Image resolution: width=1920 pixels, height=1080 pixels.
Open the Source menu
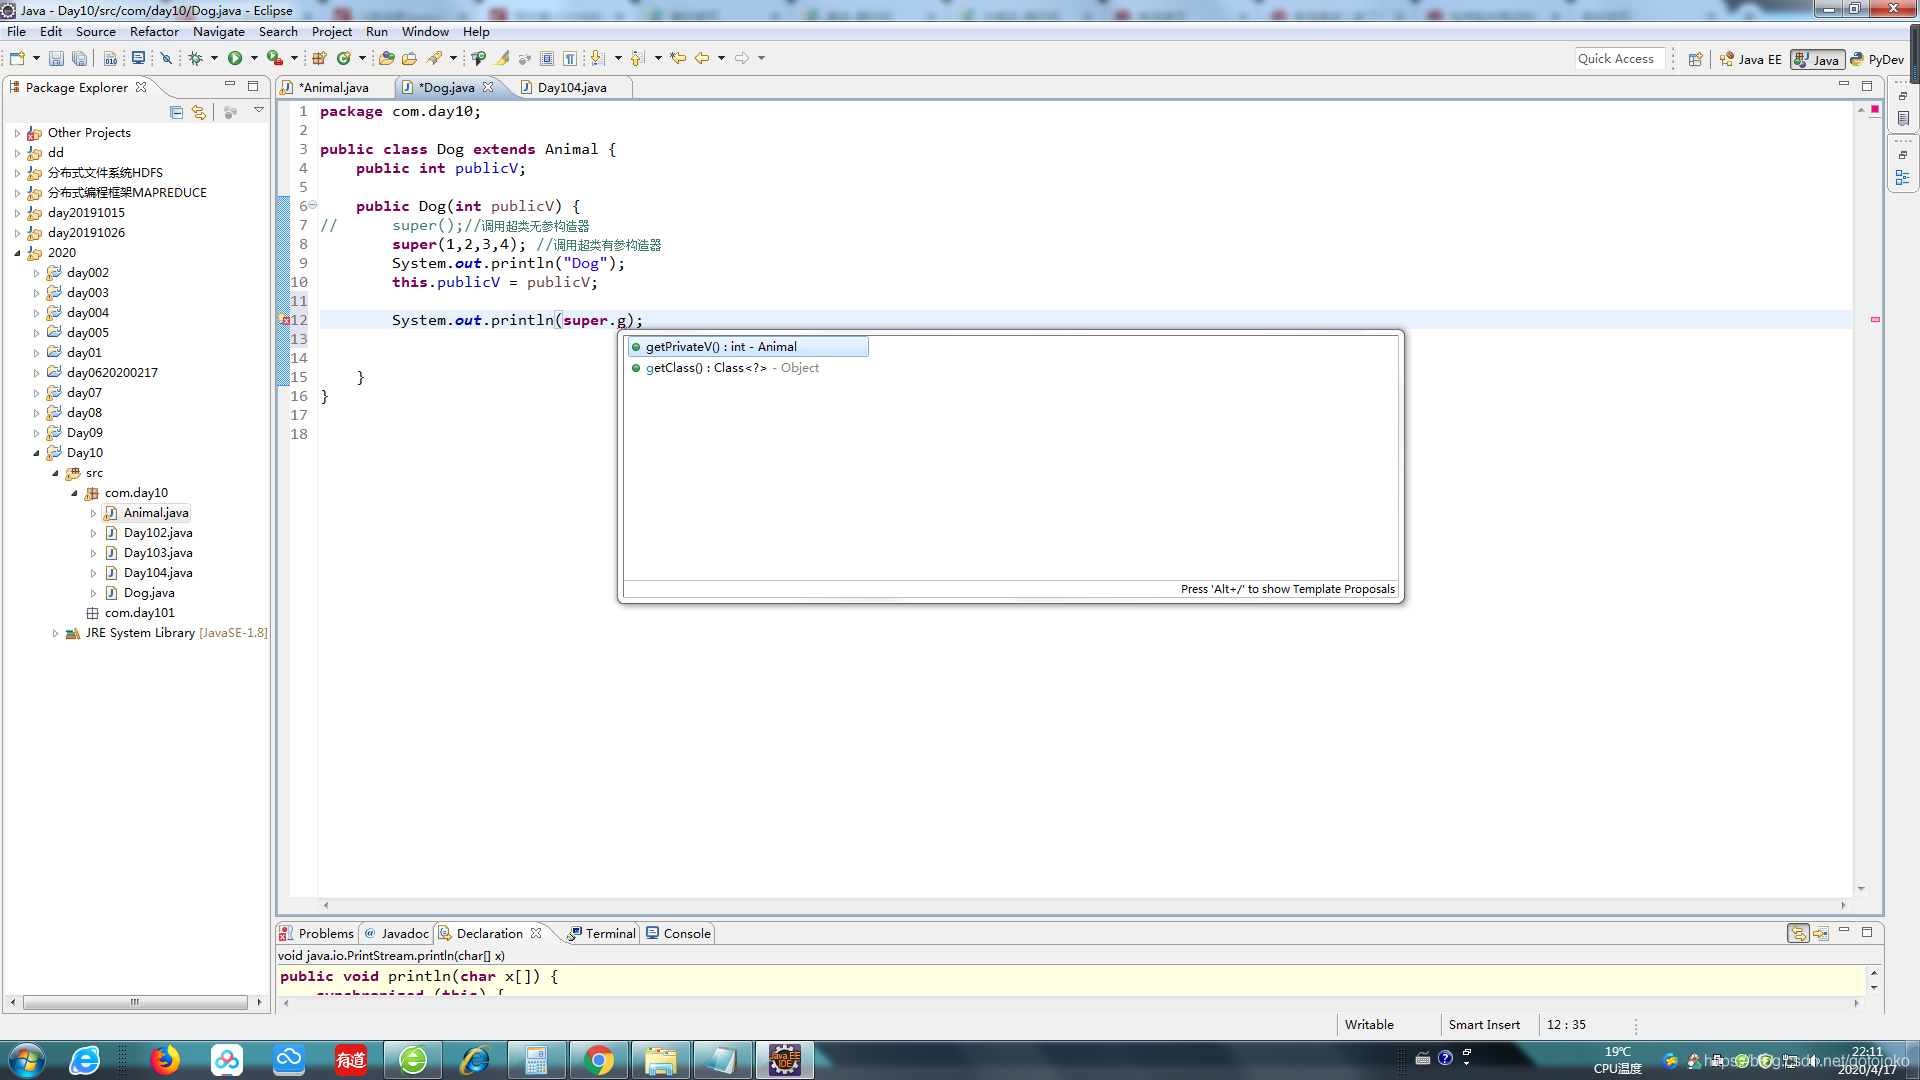pyautogui.click(x=96, y=32)
